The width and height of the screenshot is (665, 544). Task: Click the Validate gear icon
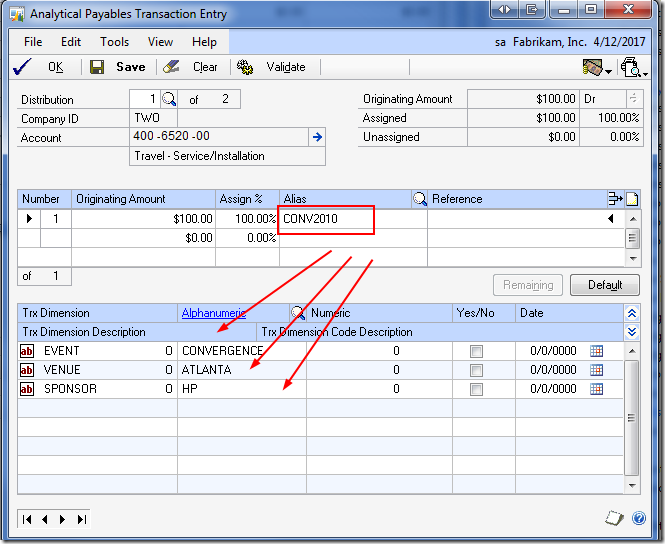245,67
